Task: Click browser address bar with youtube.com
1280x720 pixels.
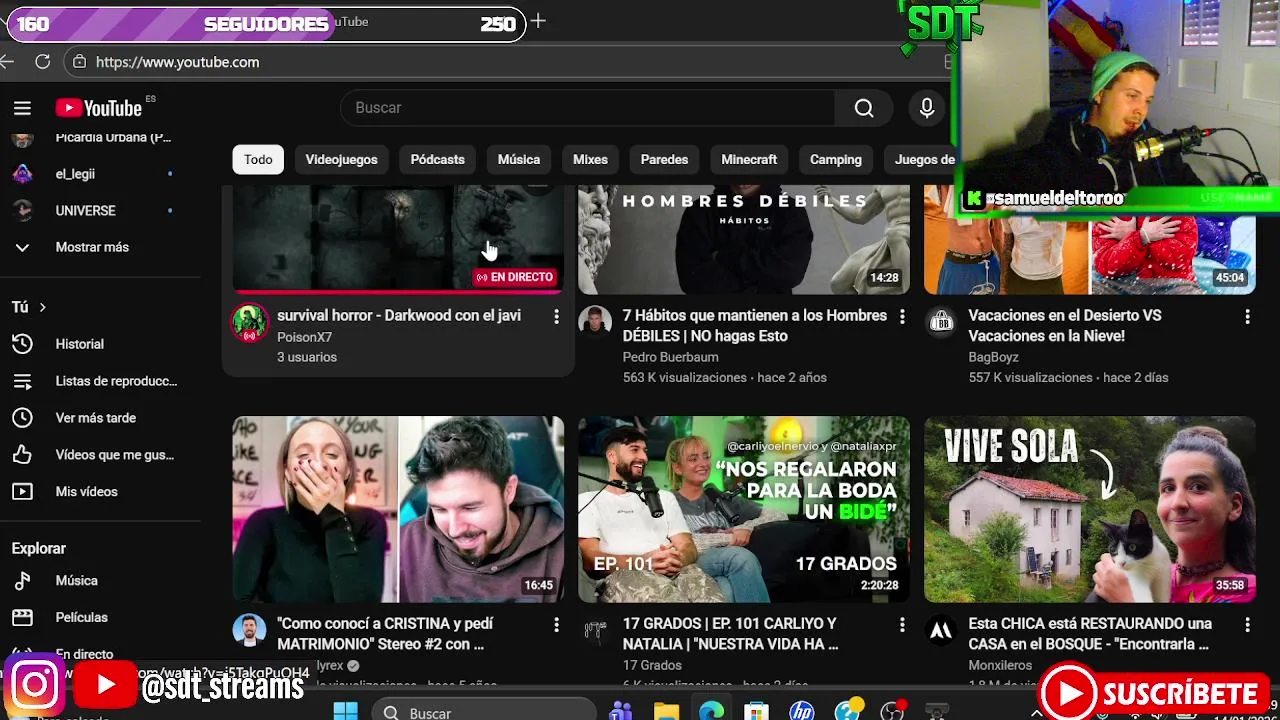Action: click(505, 62)
